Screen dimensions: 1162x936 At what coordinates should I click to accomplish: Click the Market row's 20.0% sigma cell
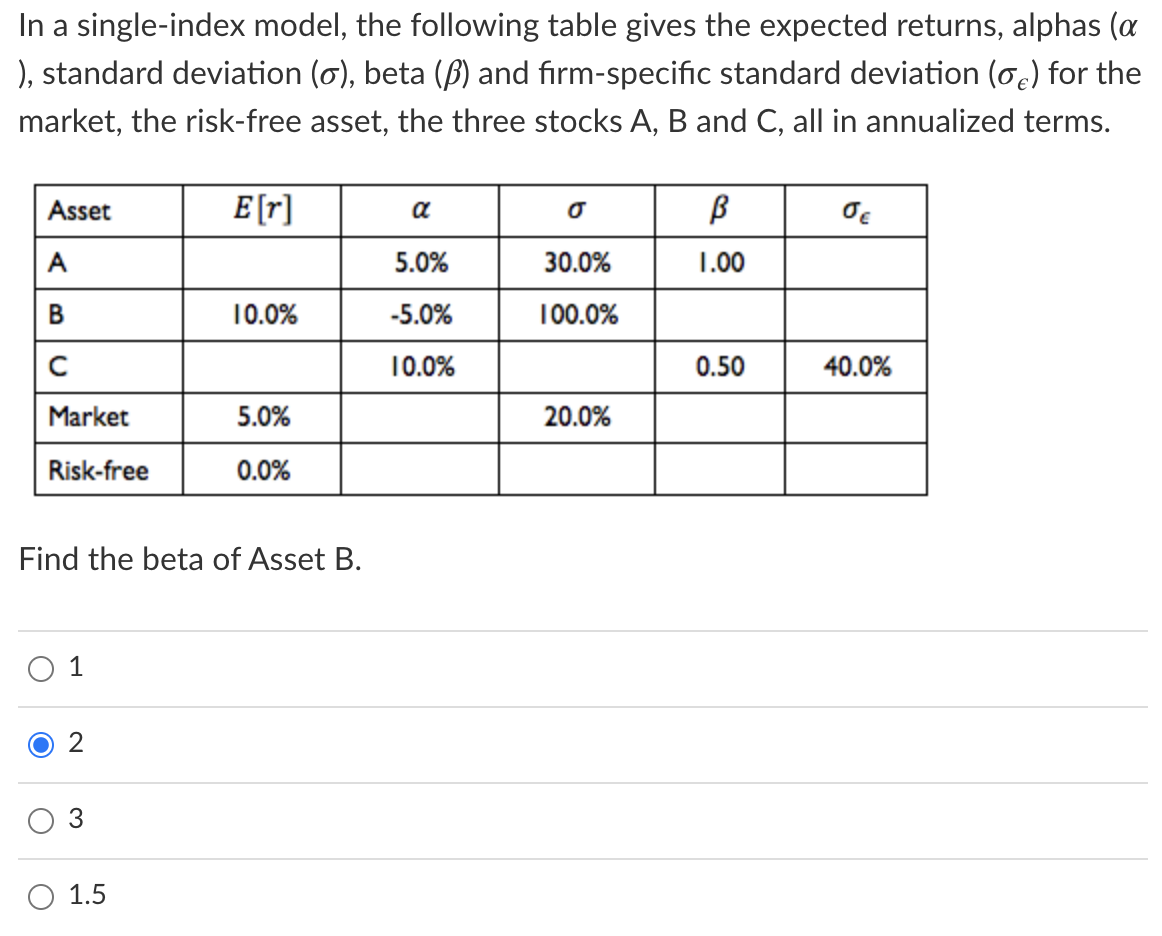click(576, 418)
